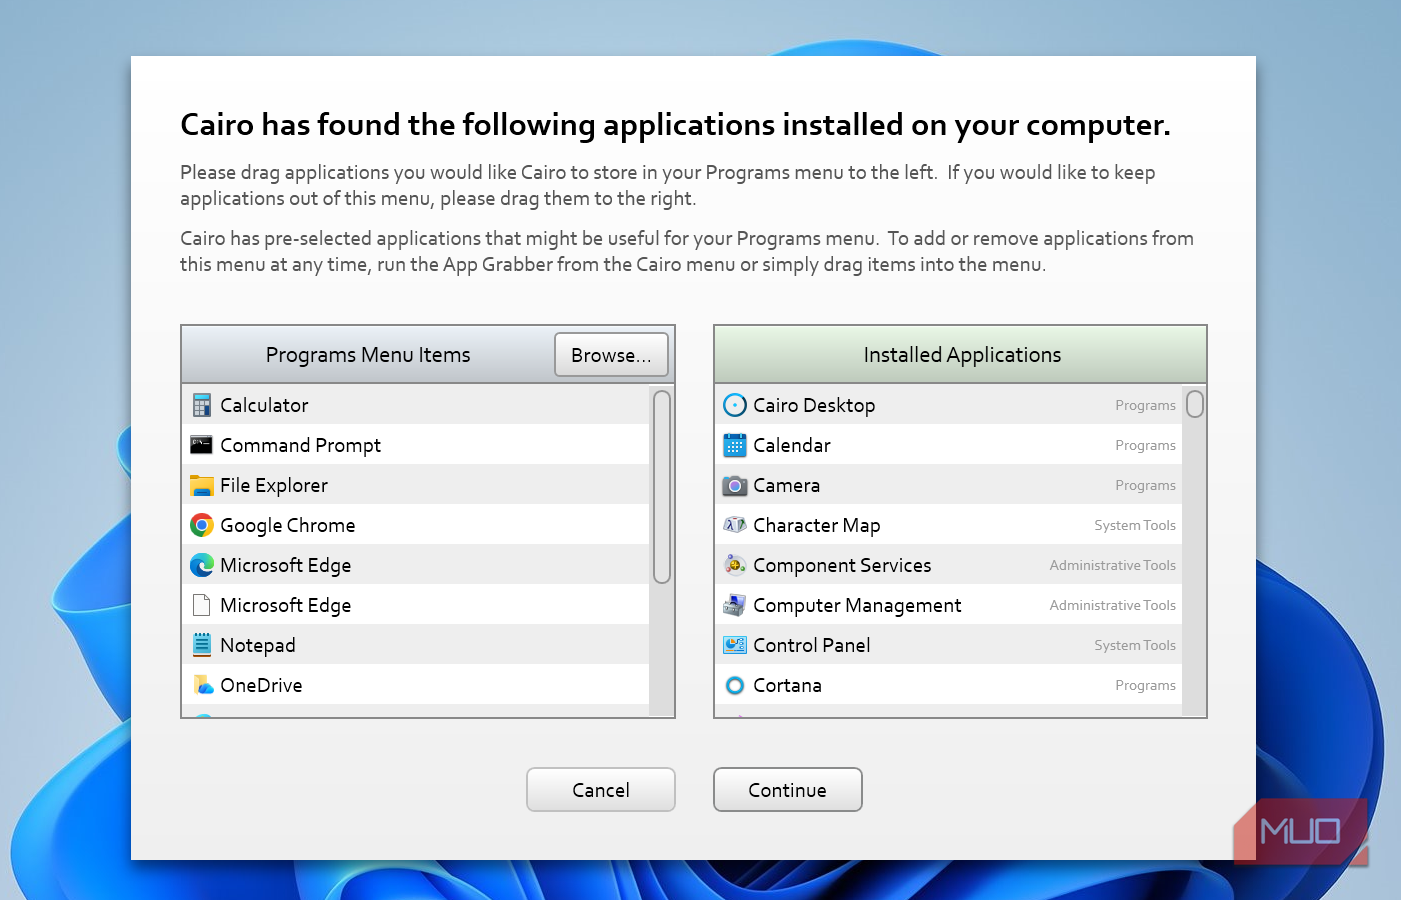The width and height of the screenshot is (1401, 900).
Task: Click the Camera icon
Action: coord(735,485)
